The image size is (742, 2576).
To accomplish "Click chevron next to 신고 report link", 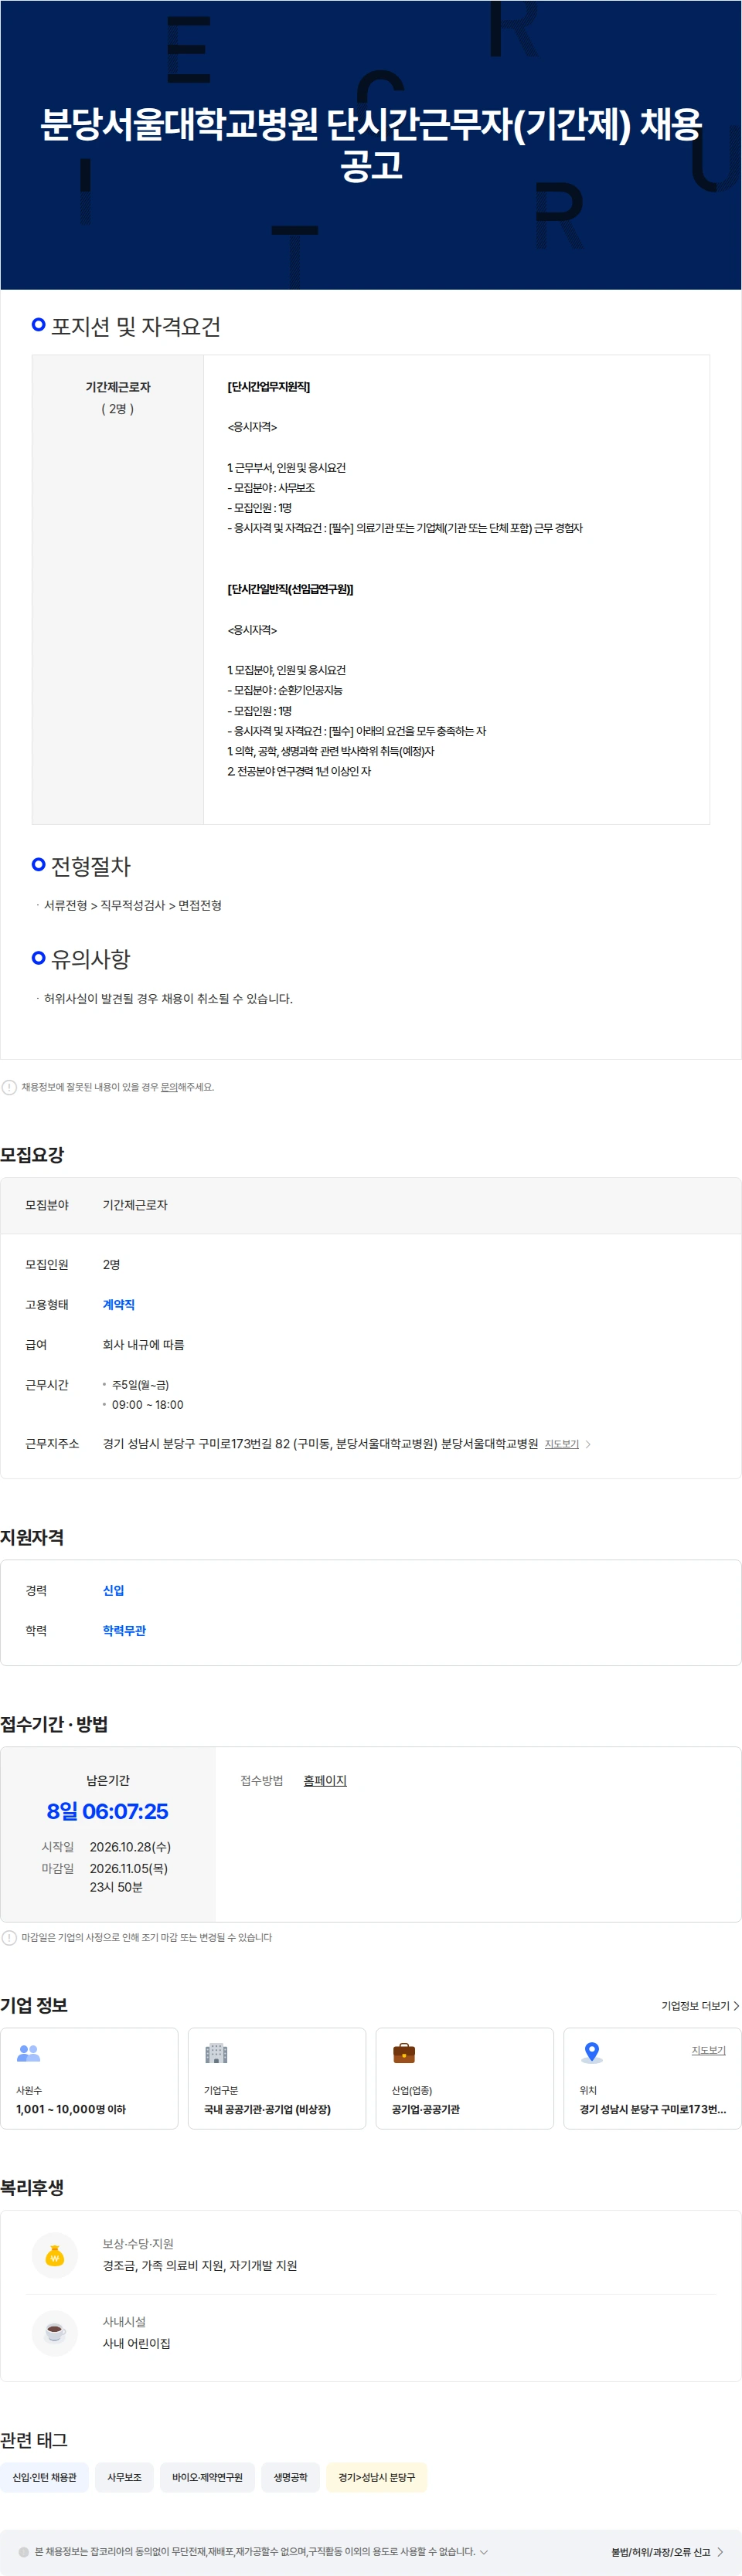I will coord(720,2552).
